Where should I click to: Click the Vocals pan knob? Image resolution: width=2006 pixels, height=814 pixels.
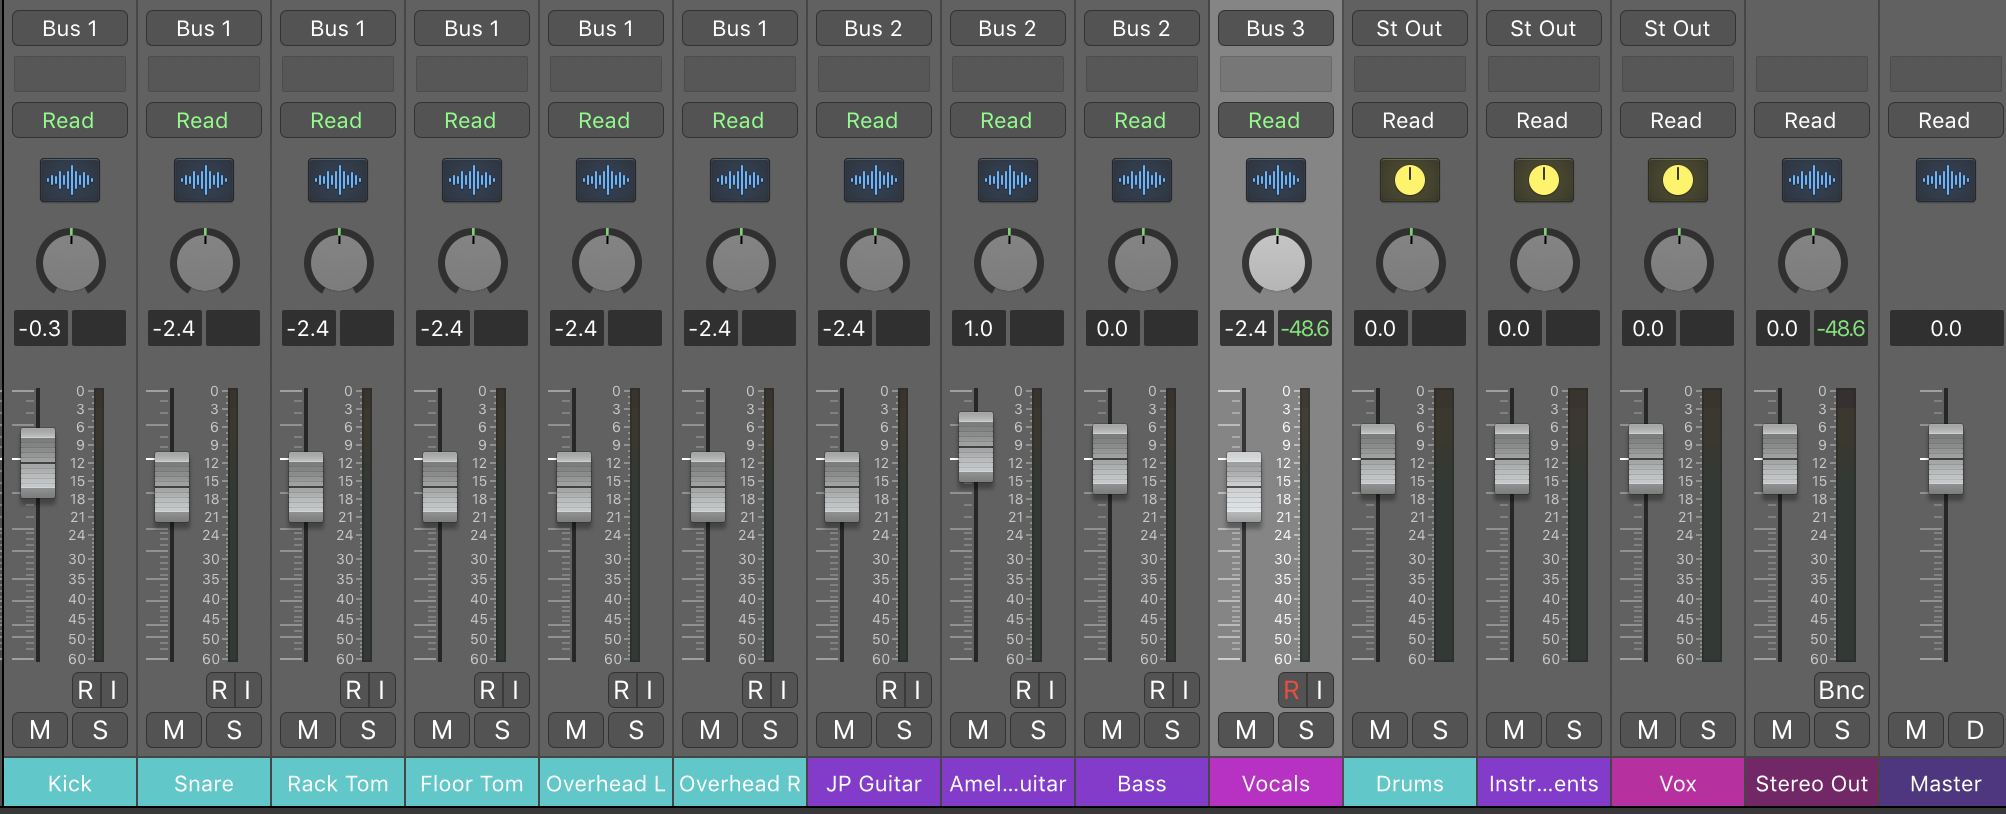coord(1277,262)
